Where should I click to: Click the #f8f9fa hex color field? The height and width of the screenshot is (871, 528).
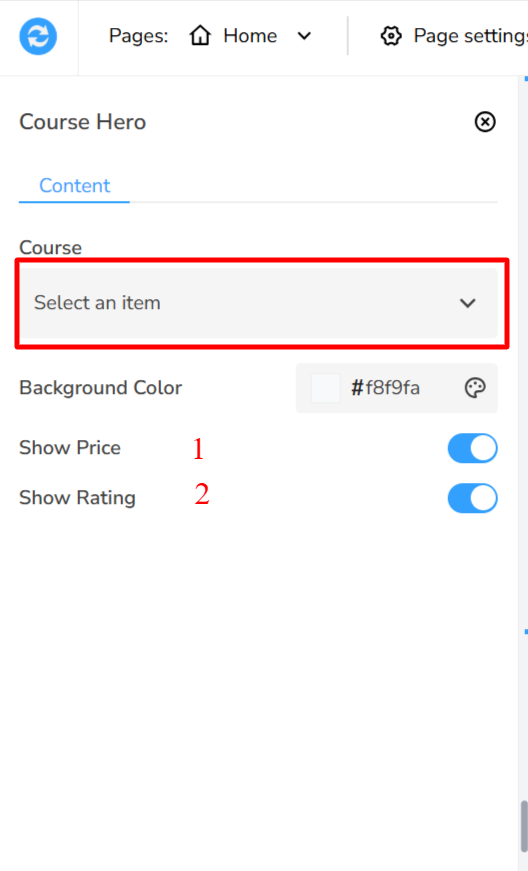coord(385,388)
